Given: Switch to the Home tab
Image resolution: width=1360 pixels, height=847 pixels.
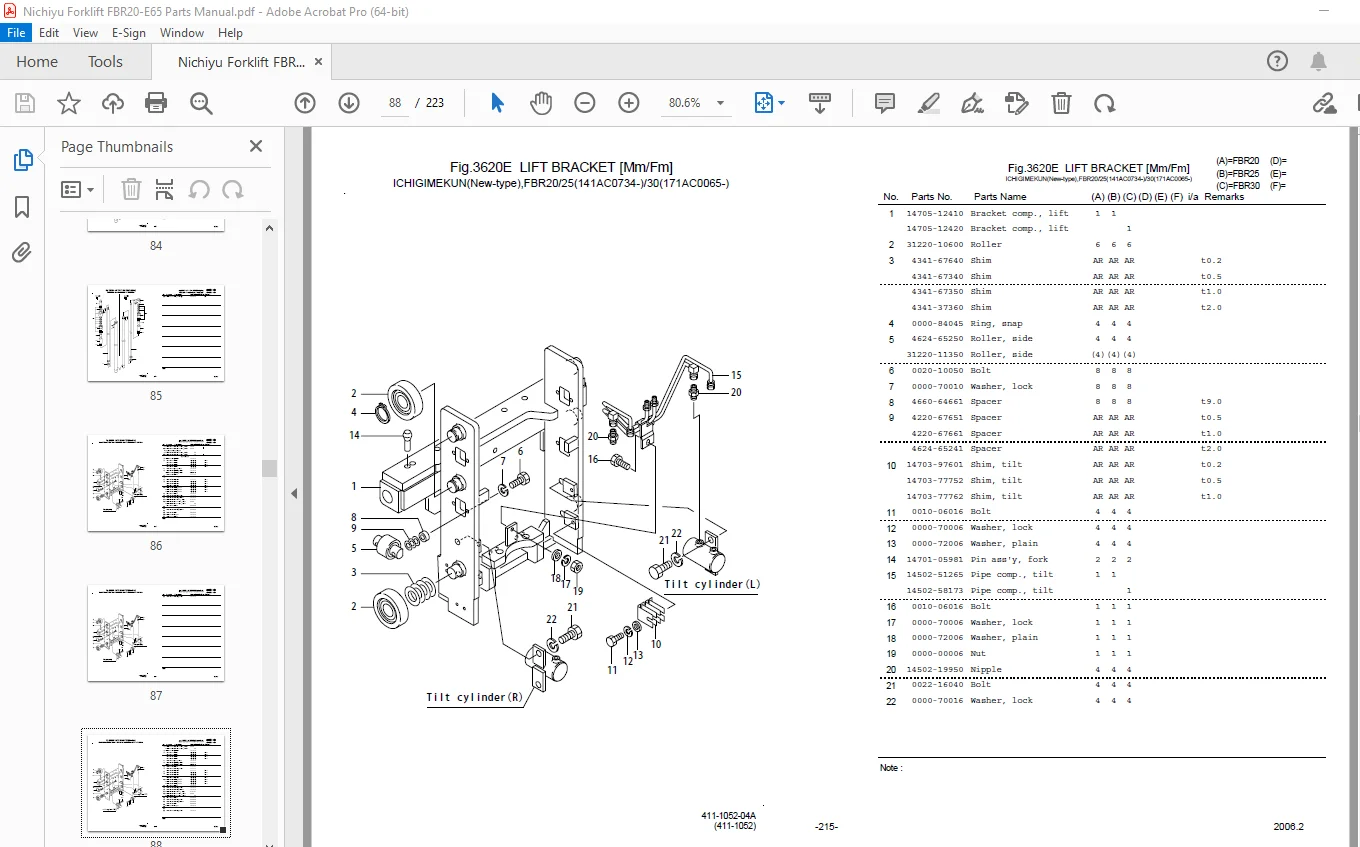Looking at the screenshot, I should (37, 61).
